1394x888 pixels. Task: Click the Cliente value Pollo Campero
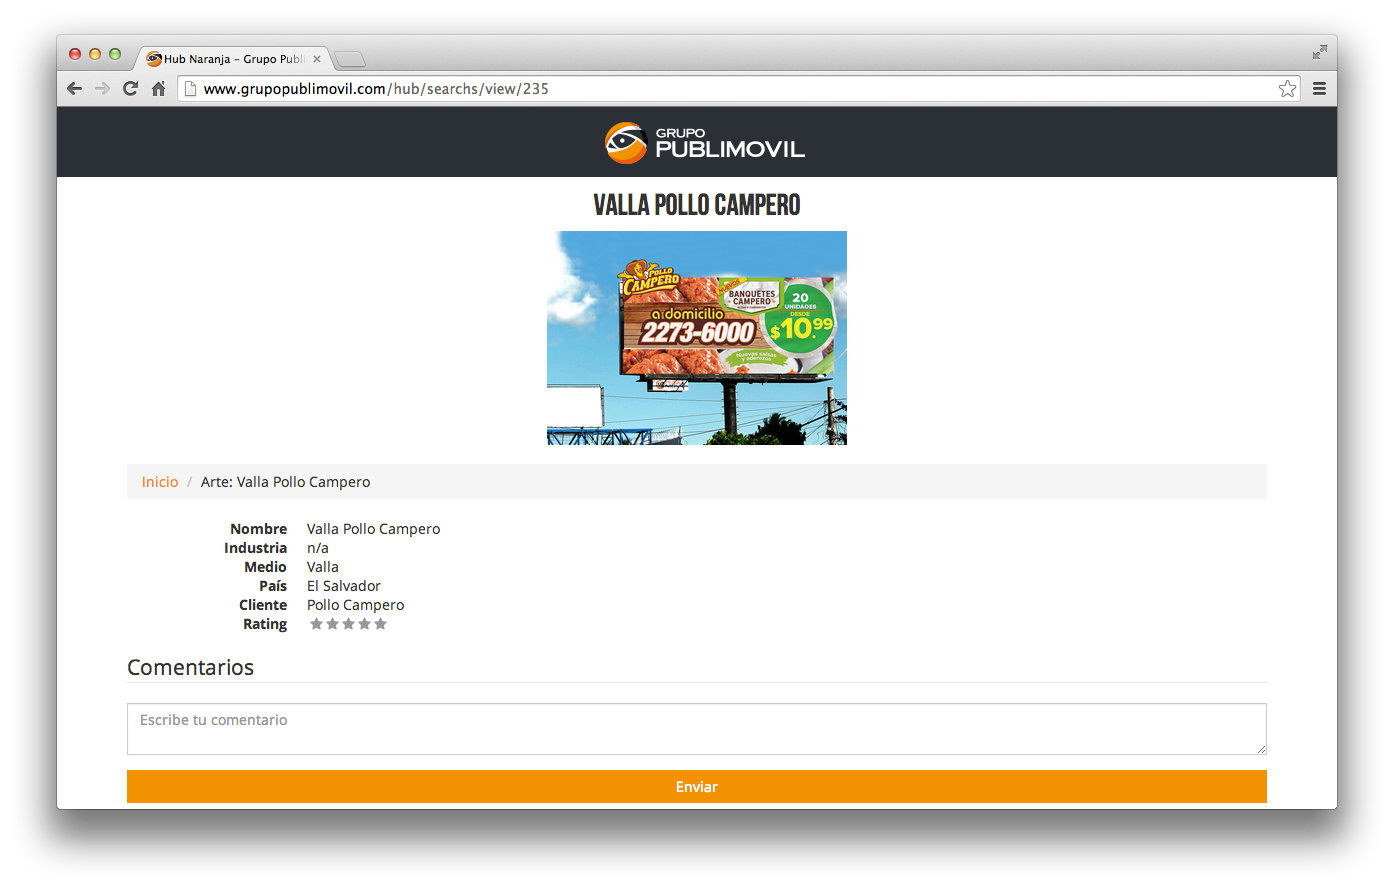tap(356, 605)
